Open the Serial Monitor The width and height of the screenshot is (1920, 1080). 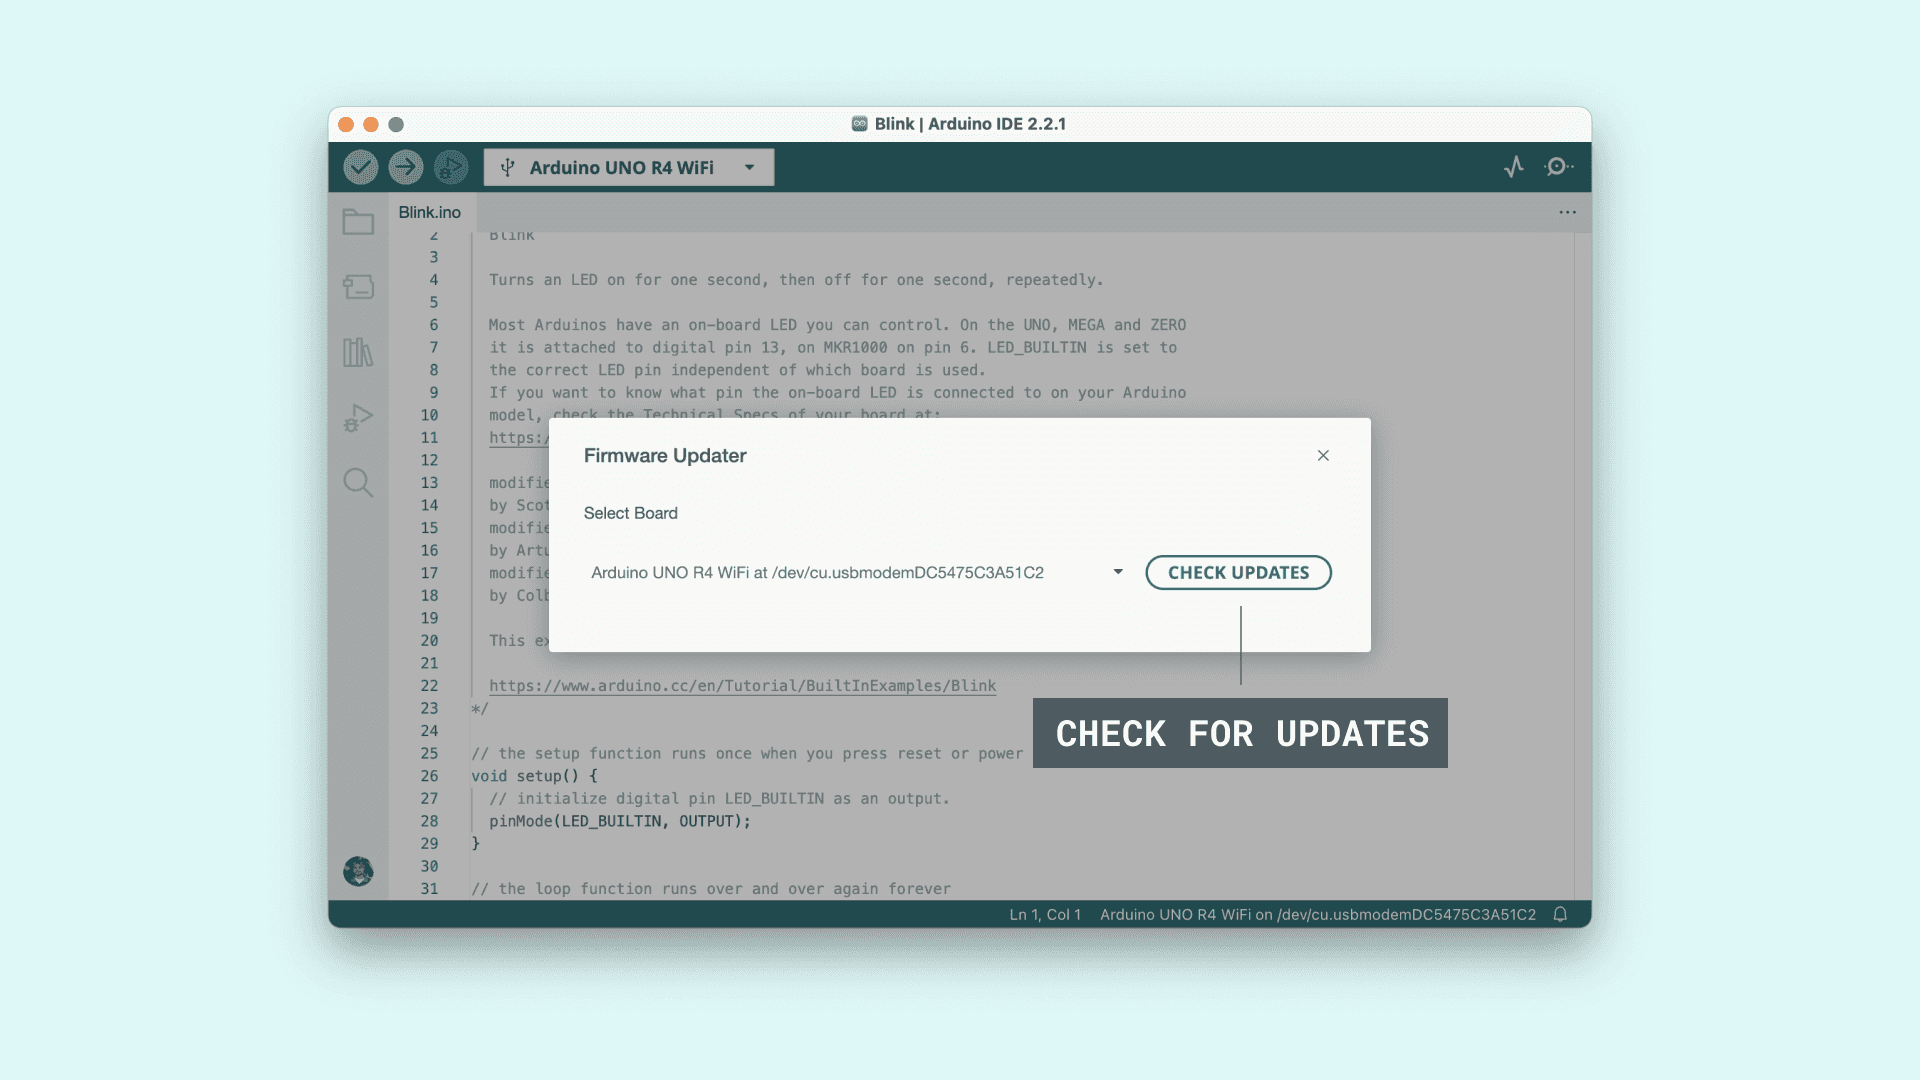pyautogui.click(x=1558, y=167)
